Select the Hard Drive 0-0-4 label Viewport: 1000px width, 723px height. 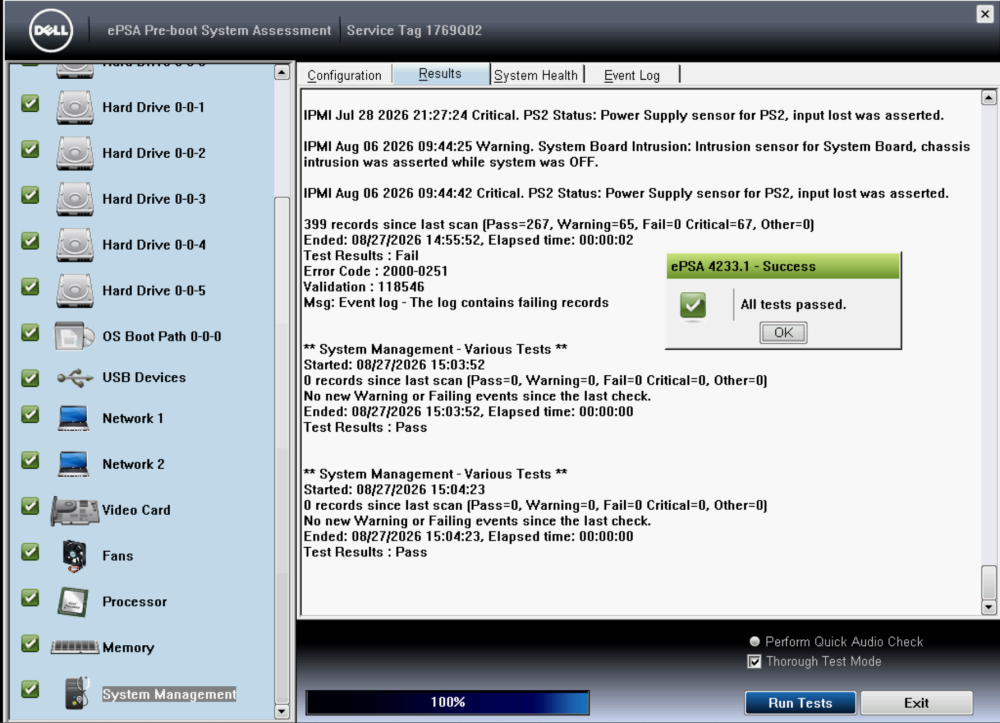[x=154, y=245]
